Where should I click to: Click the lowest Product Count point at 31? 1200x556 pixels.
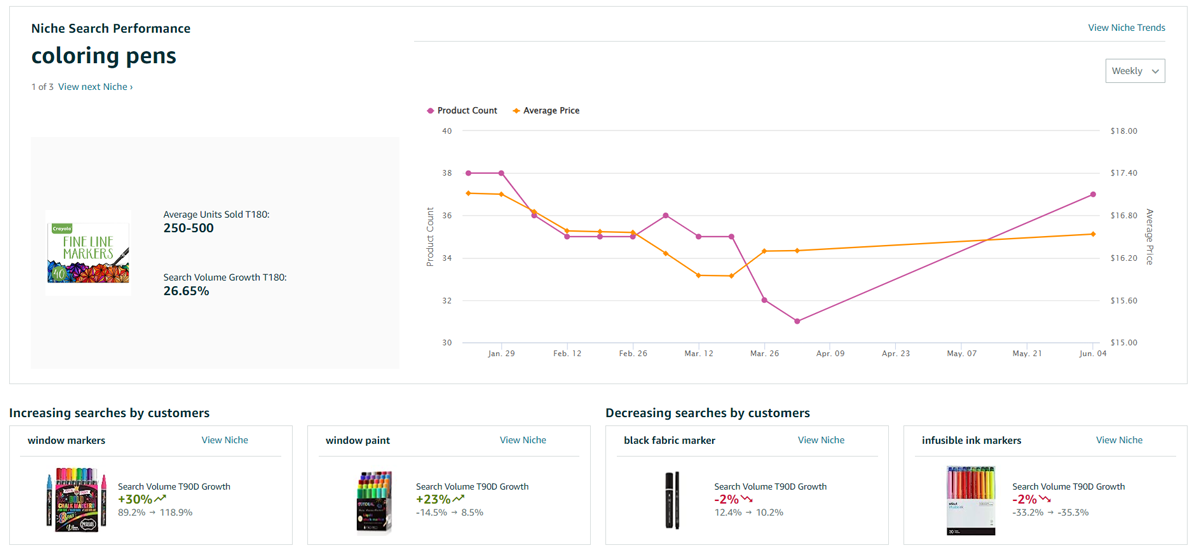tap(797, 321)
